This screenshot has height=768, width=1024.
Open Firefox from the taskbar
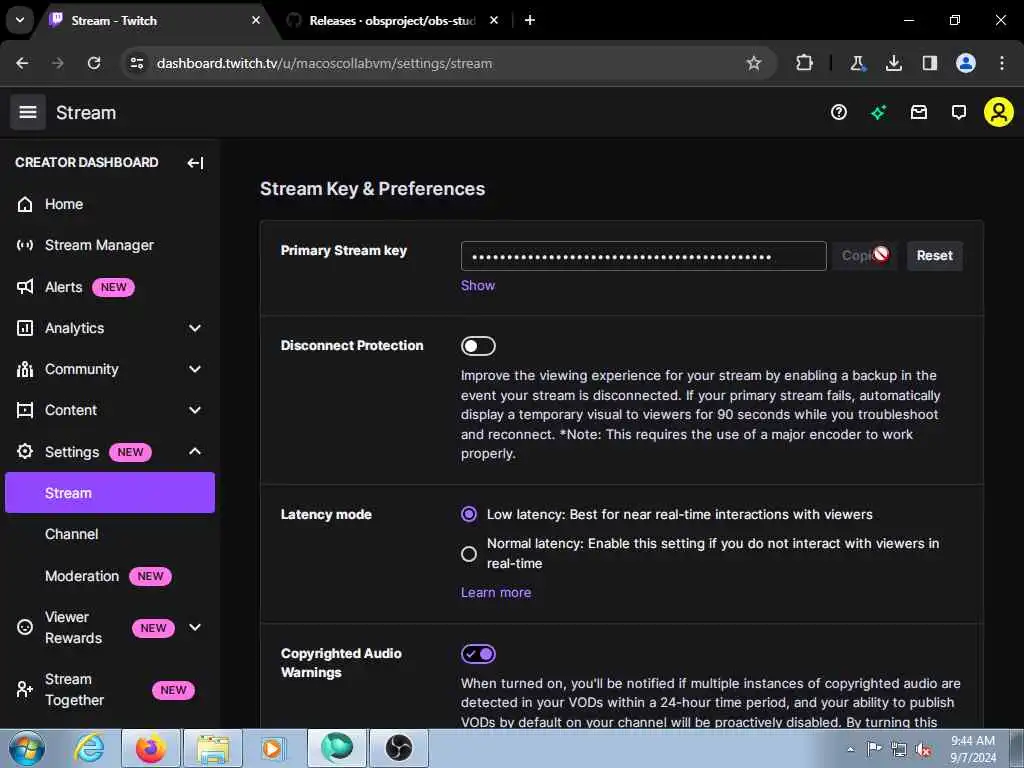click(x=150, y=748)
